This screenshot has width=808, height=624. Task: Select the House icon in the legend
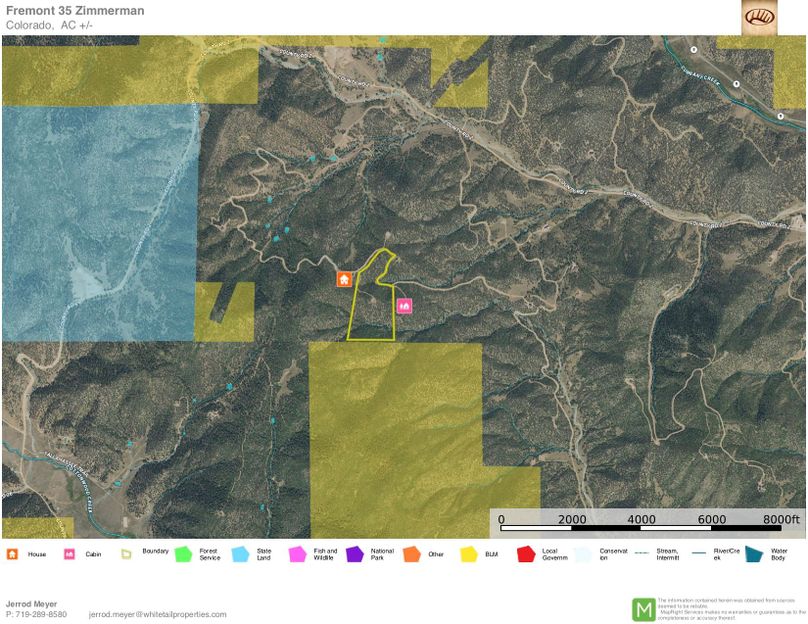[13, 553]
